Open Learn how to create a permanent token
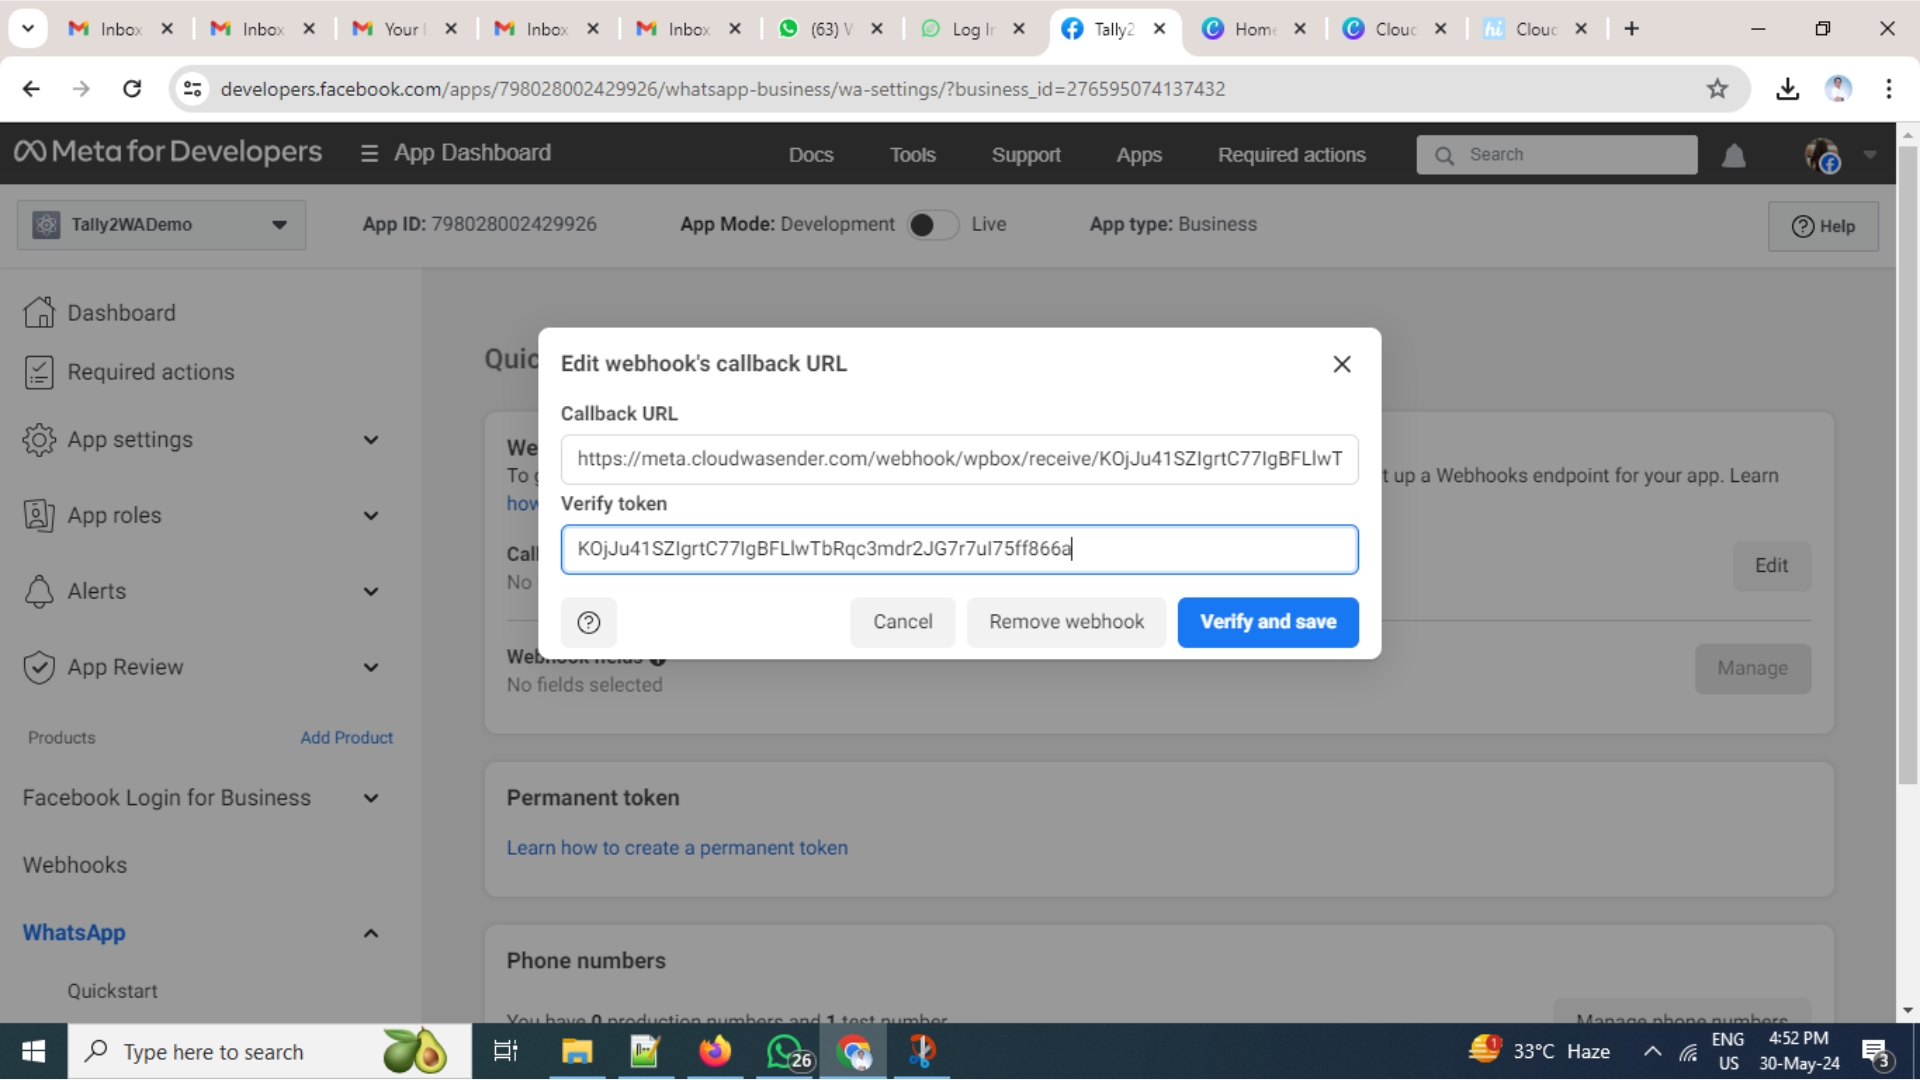The height and width of the screenshot is (1080, 1920). pyautogui.click(x=677, y=848)
